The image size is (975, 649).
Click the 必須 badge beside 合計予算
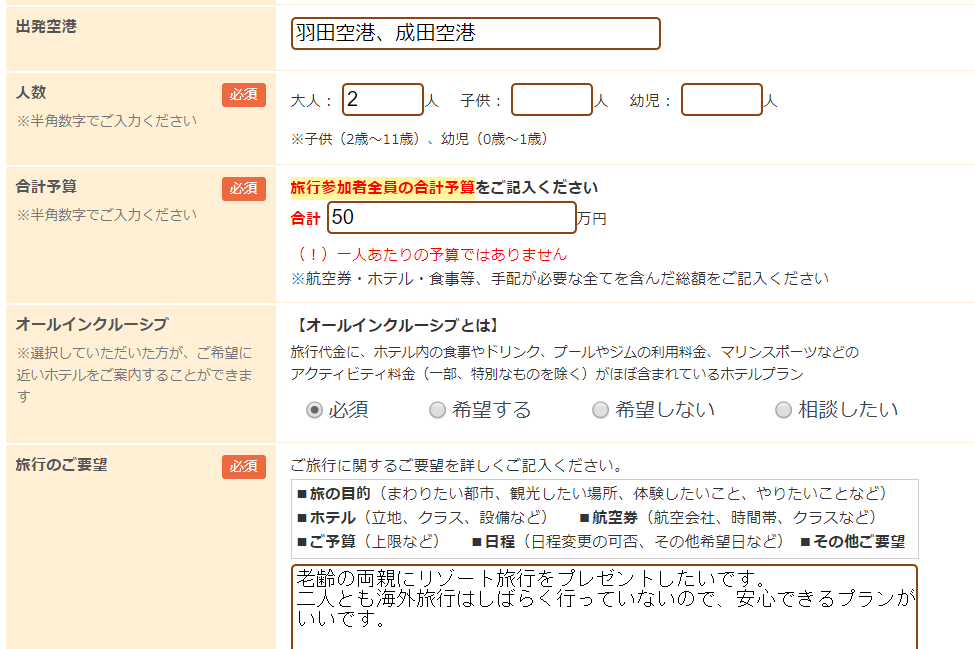(x=244, y=189)
